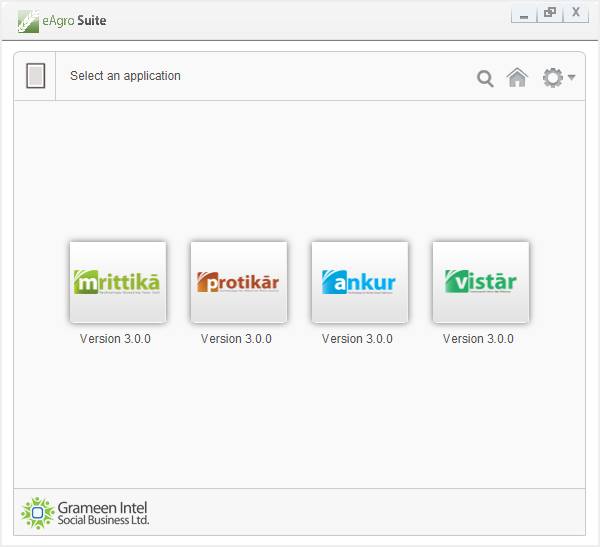Restore down the eAgro Suite window
Screen dimensions: 600x547
pos(550,14)
